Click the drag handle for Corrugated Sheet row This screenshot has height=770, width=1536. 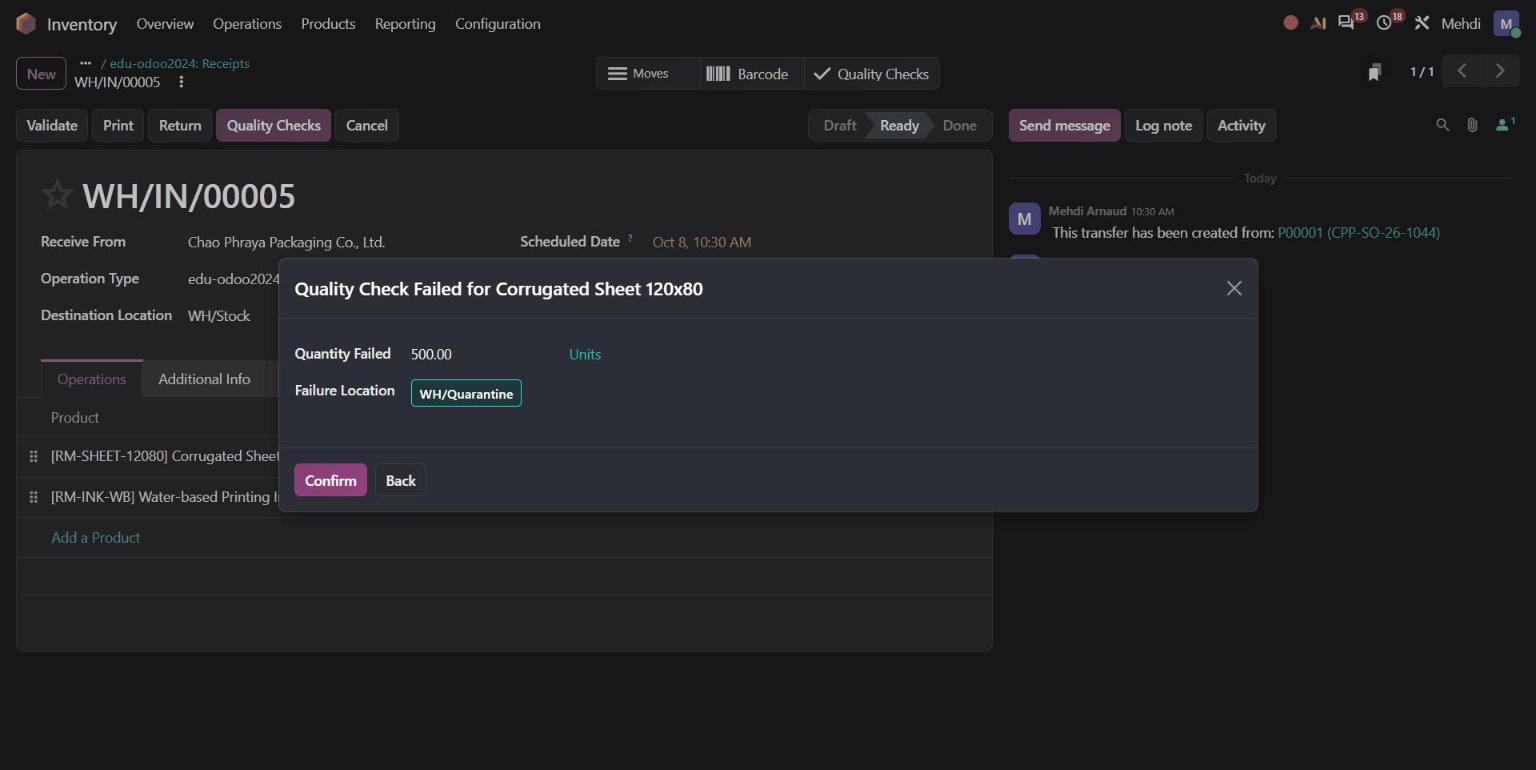click(x=33, y=456)
